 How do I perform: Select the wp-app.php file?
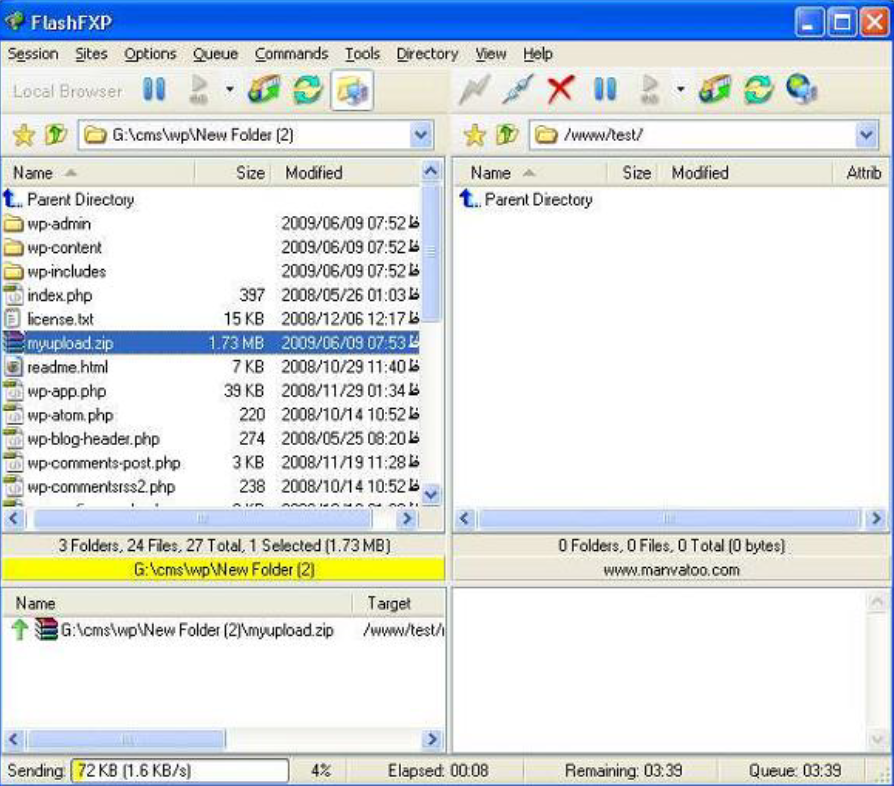(x=211, y=391)
